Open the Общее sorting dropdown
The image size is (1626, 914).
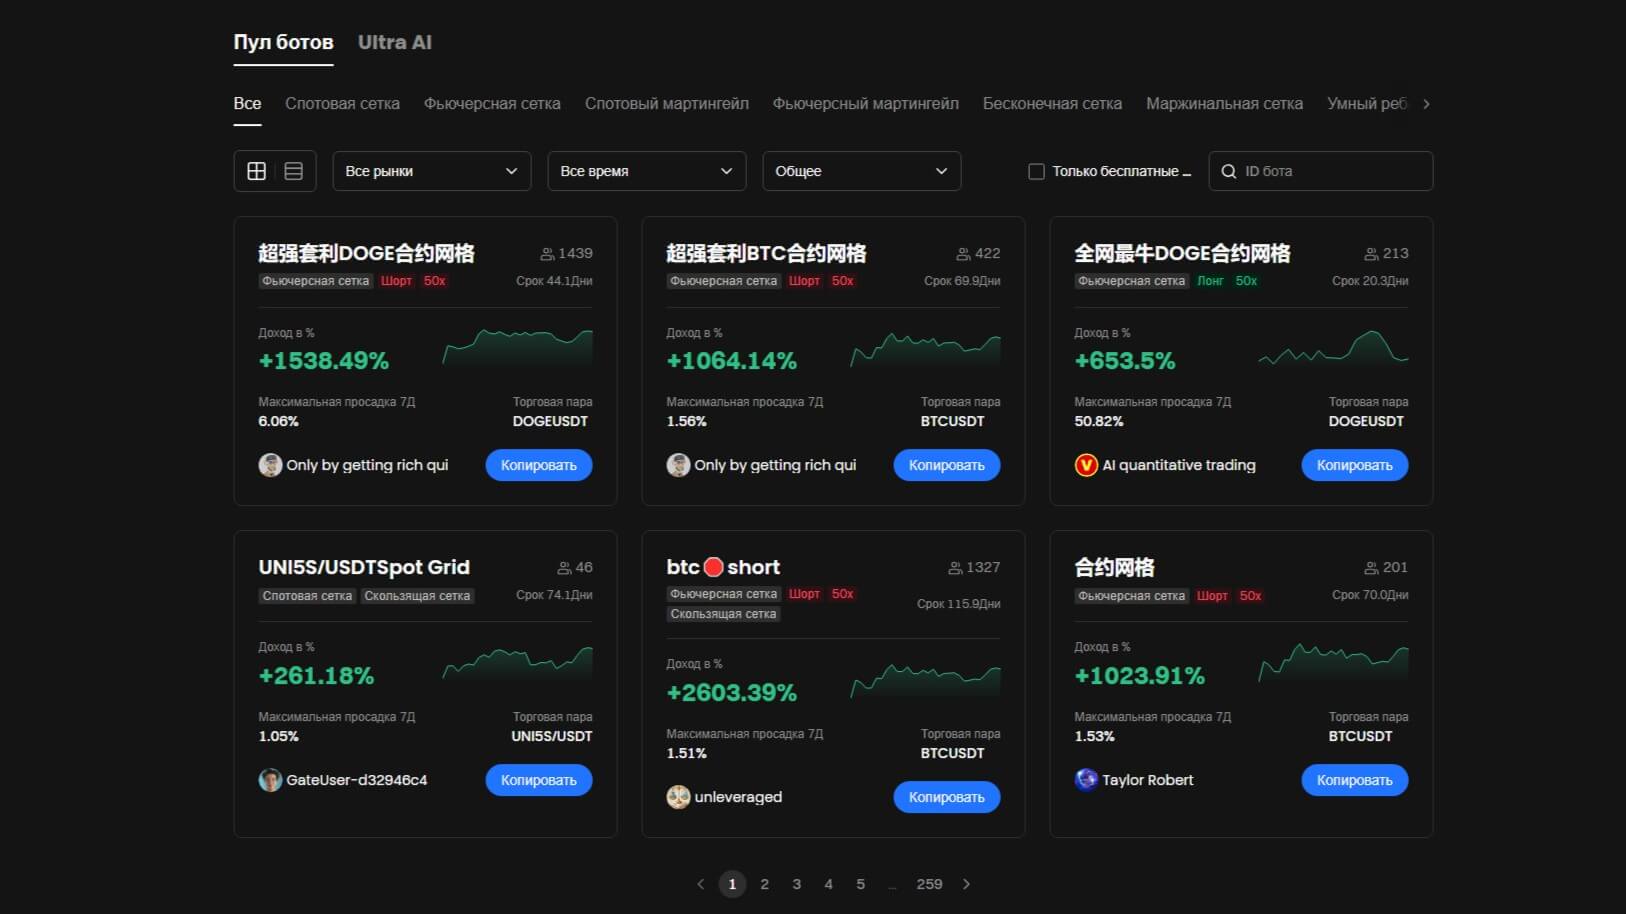[x=861, y=171]
